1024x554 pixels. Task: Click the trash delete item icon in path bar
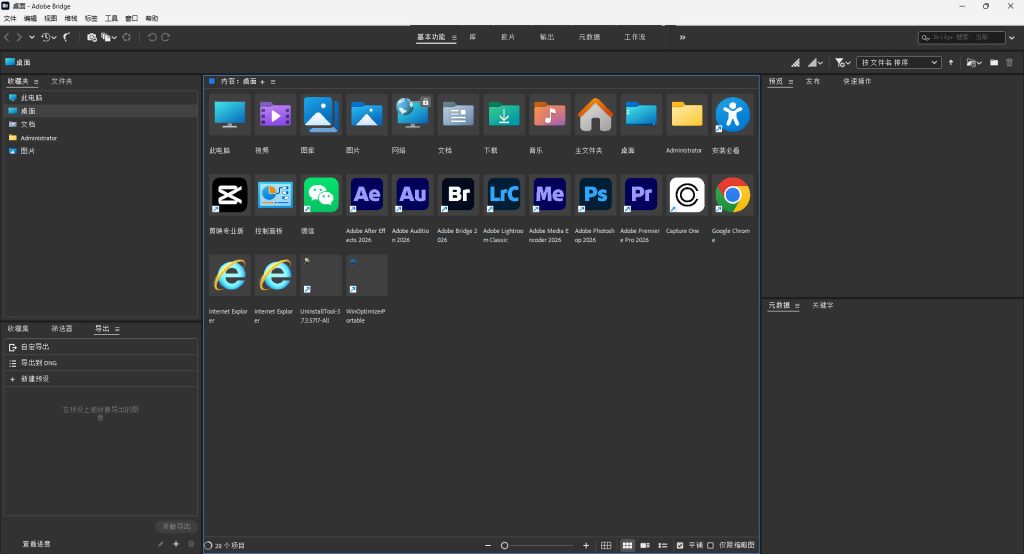coord(1010,63)
